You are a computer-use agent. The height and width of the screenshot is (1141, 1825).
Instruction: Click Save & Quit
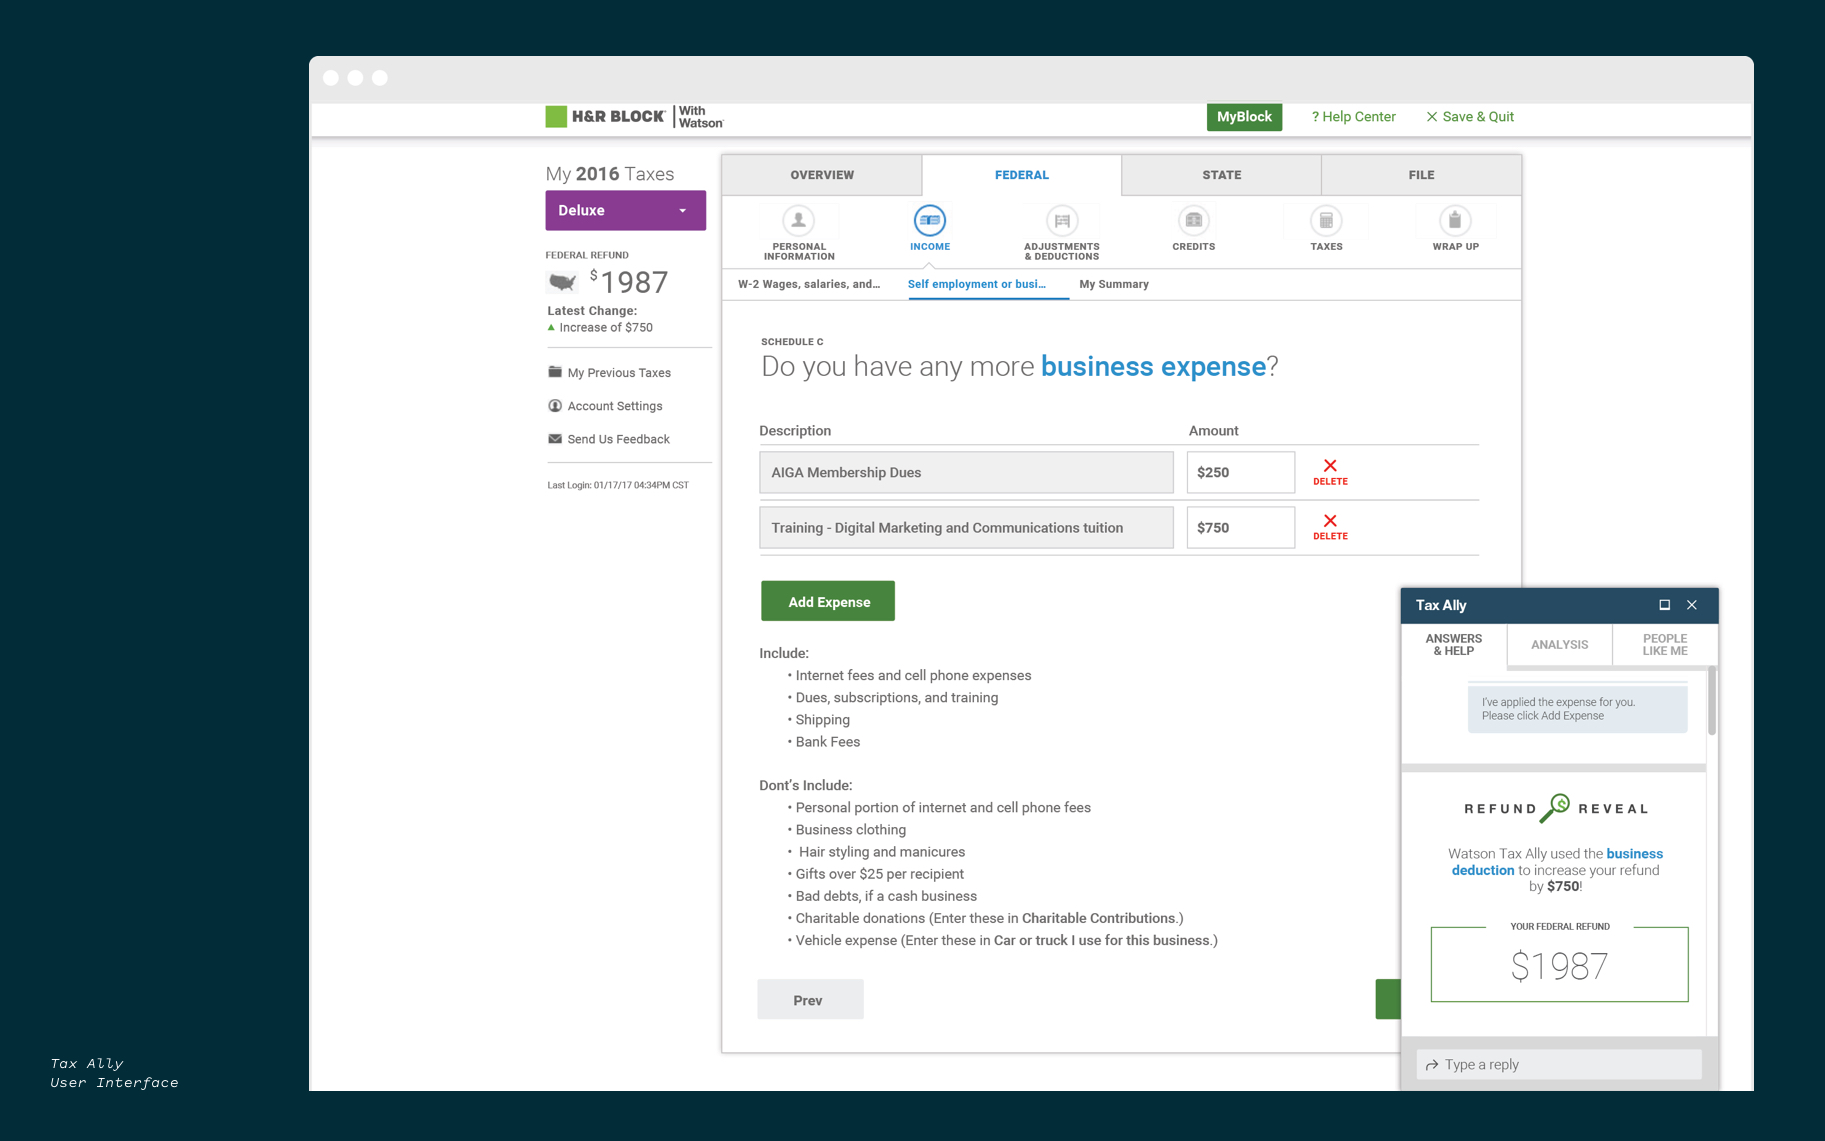coord(1470,117)
